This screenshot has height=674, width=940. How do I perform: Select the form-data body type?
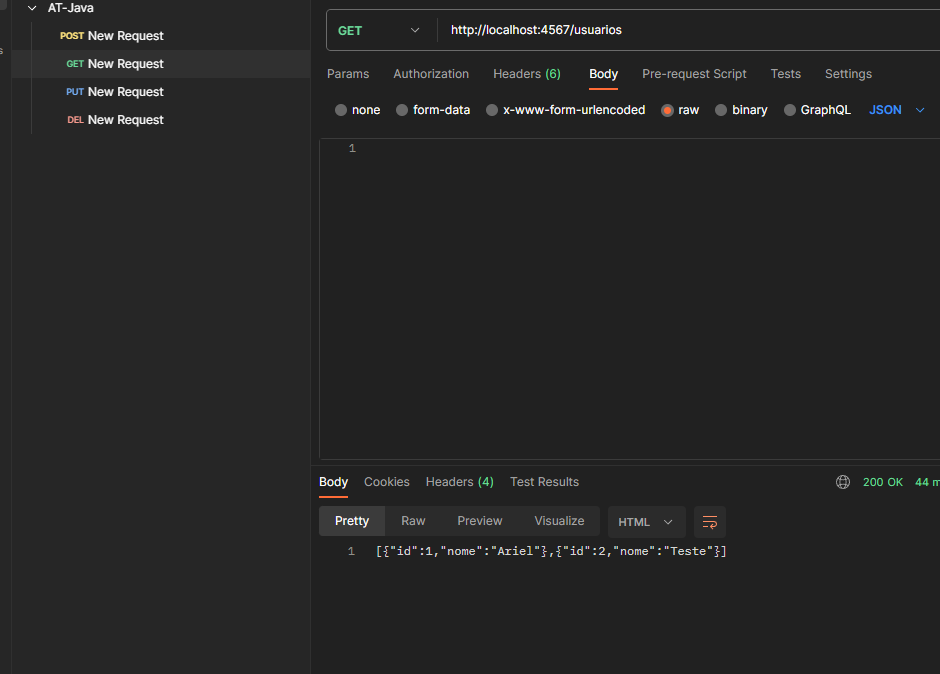pos(402,110)
